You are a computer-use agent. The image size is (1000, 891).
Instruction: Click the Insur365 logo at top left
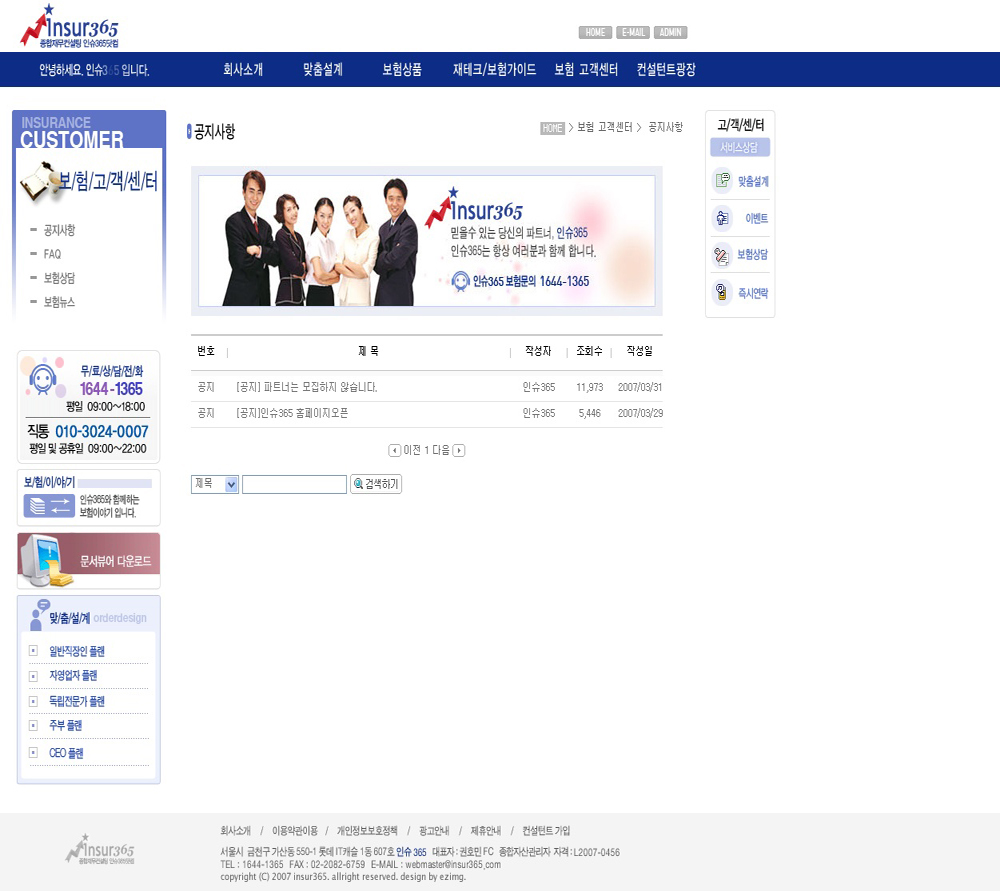tap(70, 27)
